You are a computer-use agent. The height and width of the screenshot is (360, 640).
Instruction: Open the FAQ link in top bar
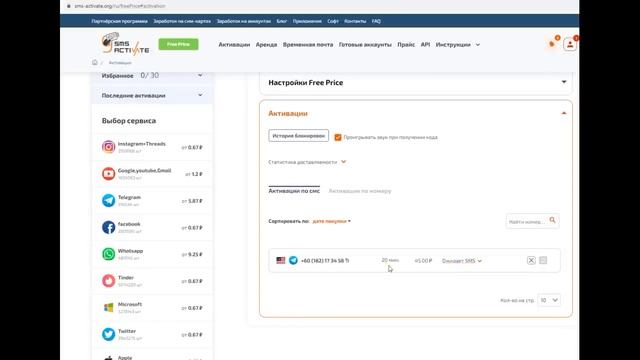[x=376, y=21]
